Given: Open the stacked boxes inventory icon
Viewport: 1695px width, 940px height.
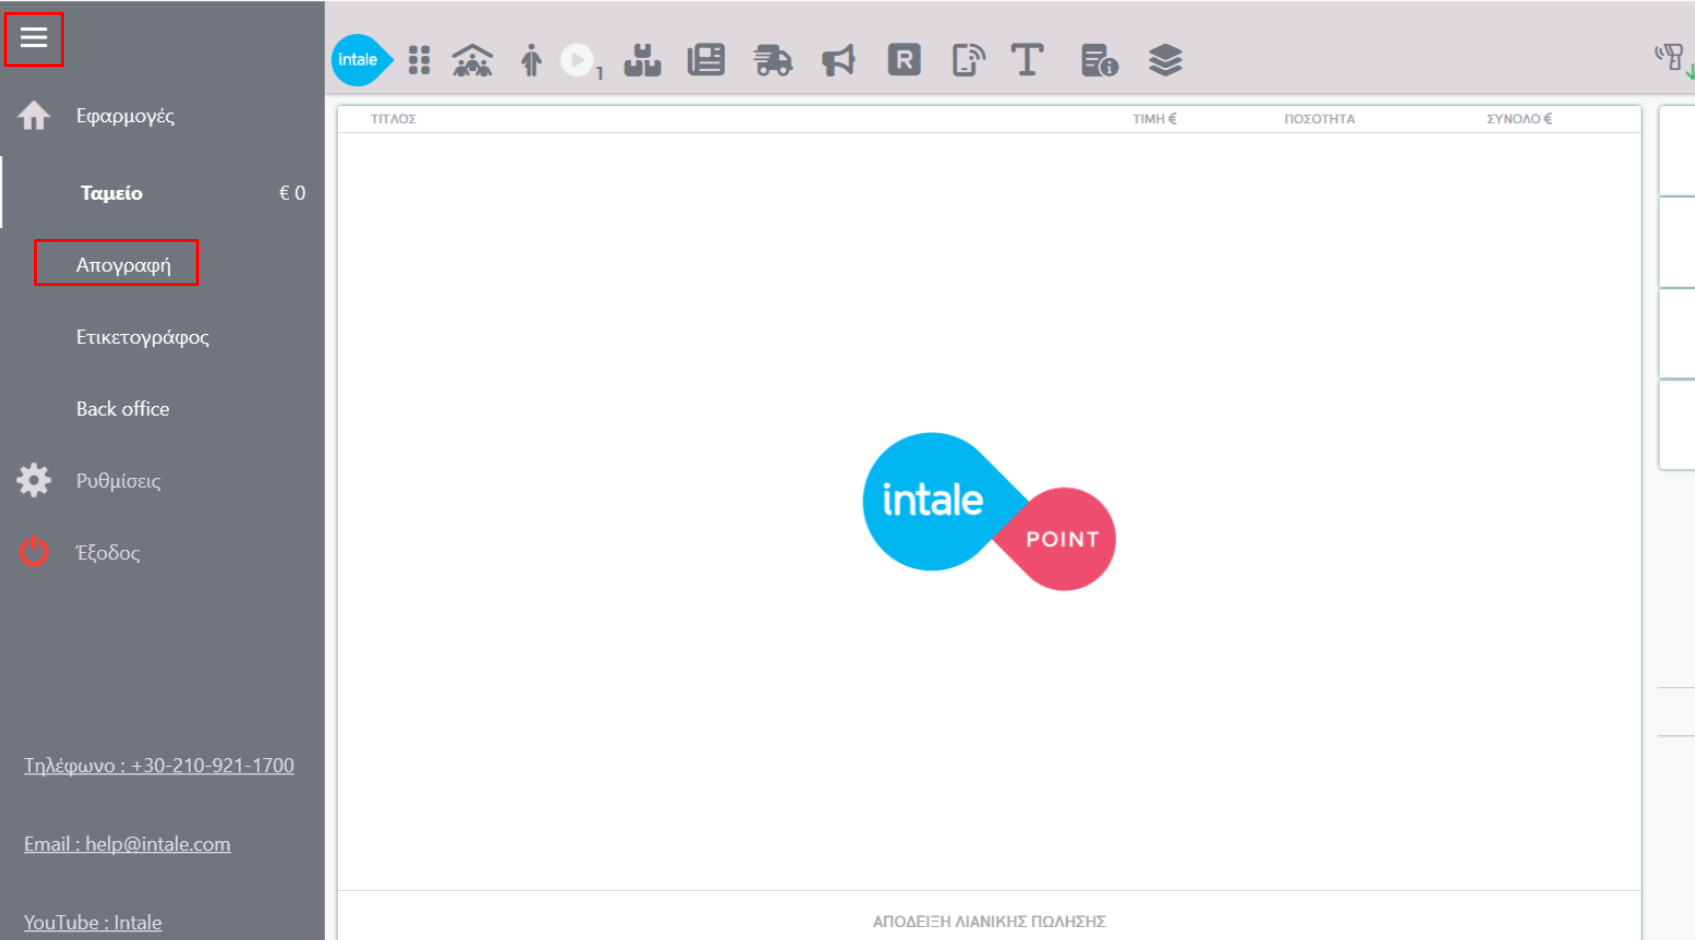Looking at the screenshot, I should point(642,60).
